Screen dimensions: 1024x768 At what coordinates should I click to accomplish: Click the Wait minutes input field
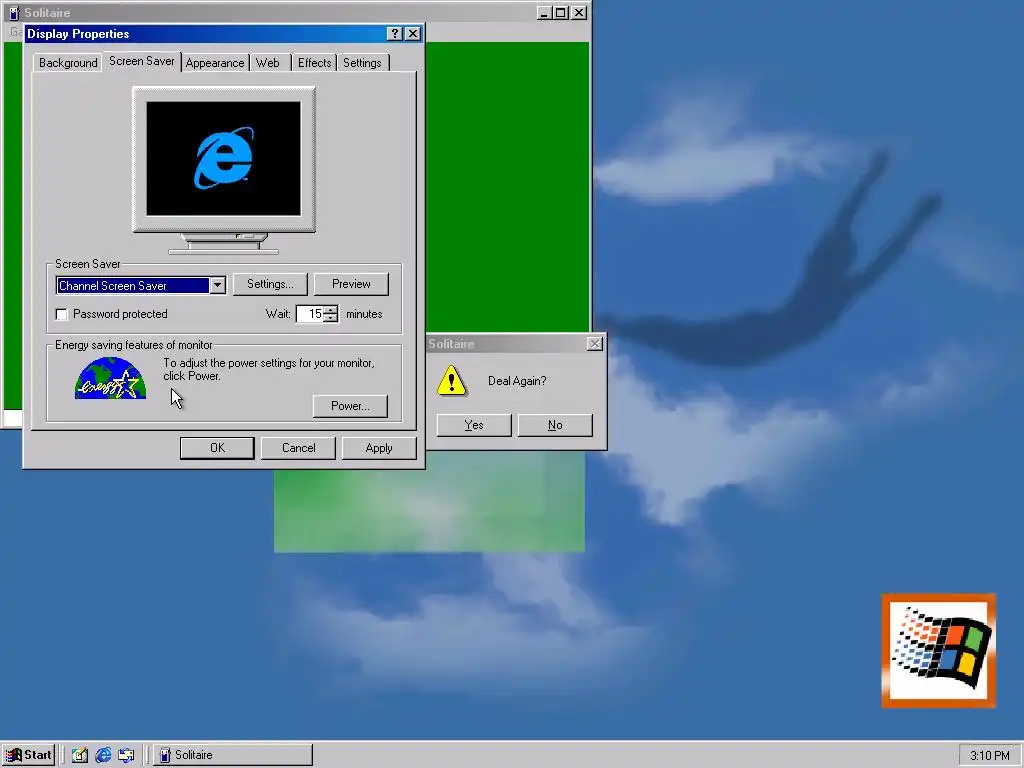pyautogui.click(x=310, y=314)
